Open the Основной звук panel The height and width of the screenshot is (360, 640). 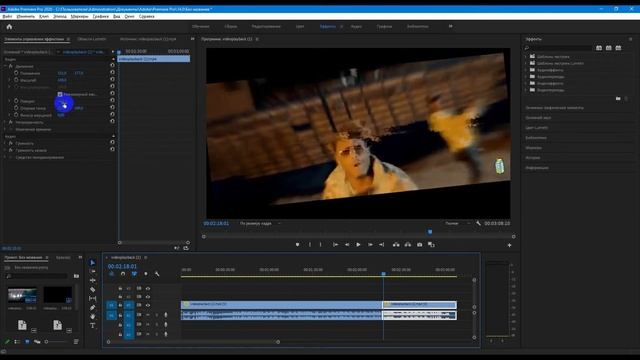pyautogui.click(x=538, y=118)
